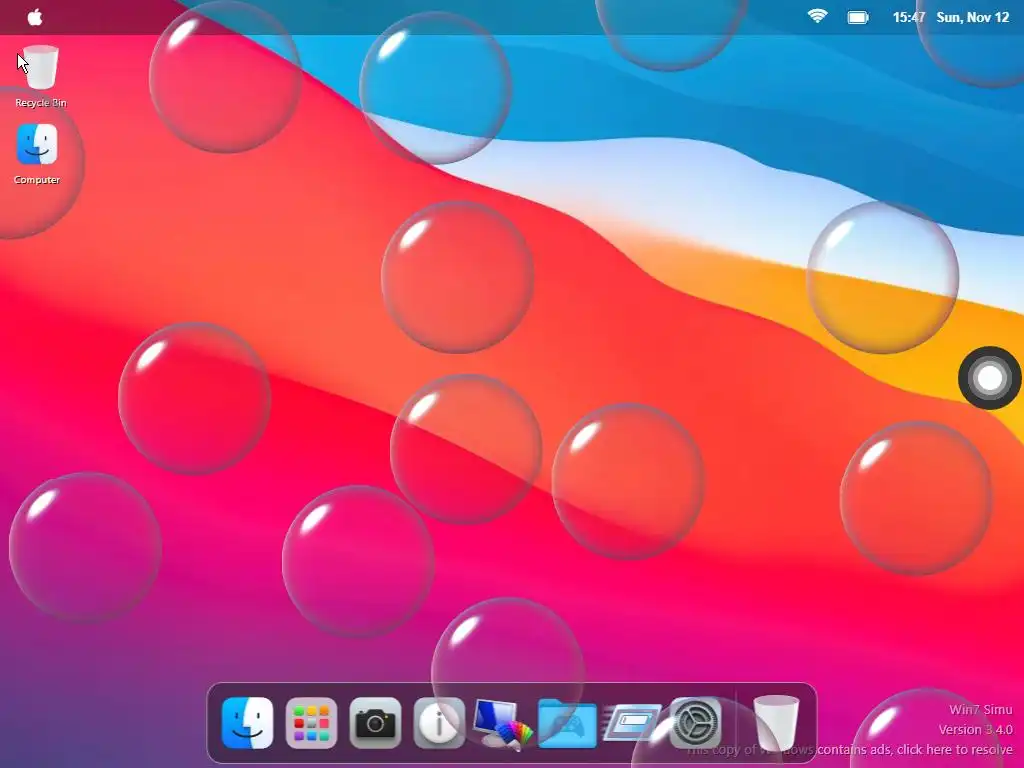Image resolution: width=1024 pixels, height=768 pixels.
Task: Select the Recycle Bin desktop icon
Action: 40,76
